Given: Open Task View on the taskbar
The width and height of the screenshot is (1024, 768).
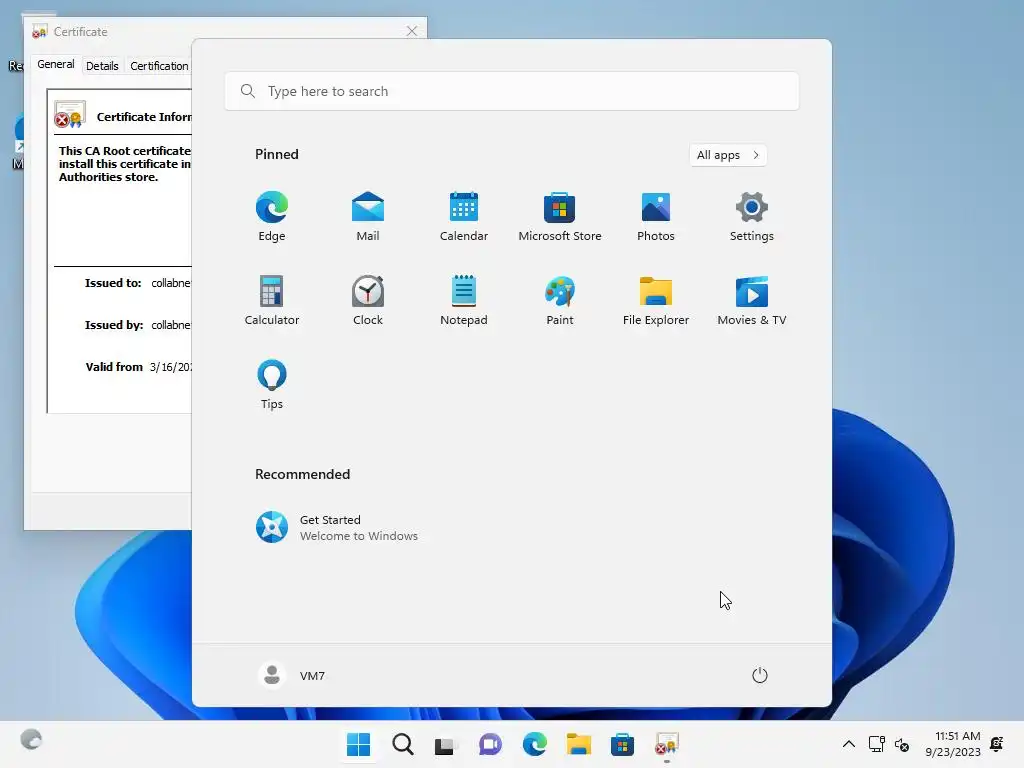Looking at the screenshot, I should click(x=447, y=744).
